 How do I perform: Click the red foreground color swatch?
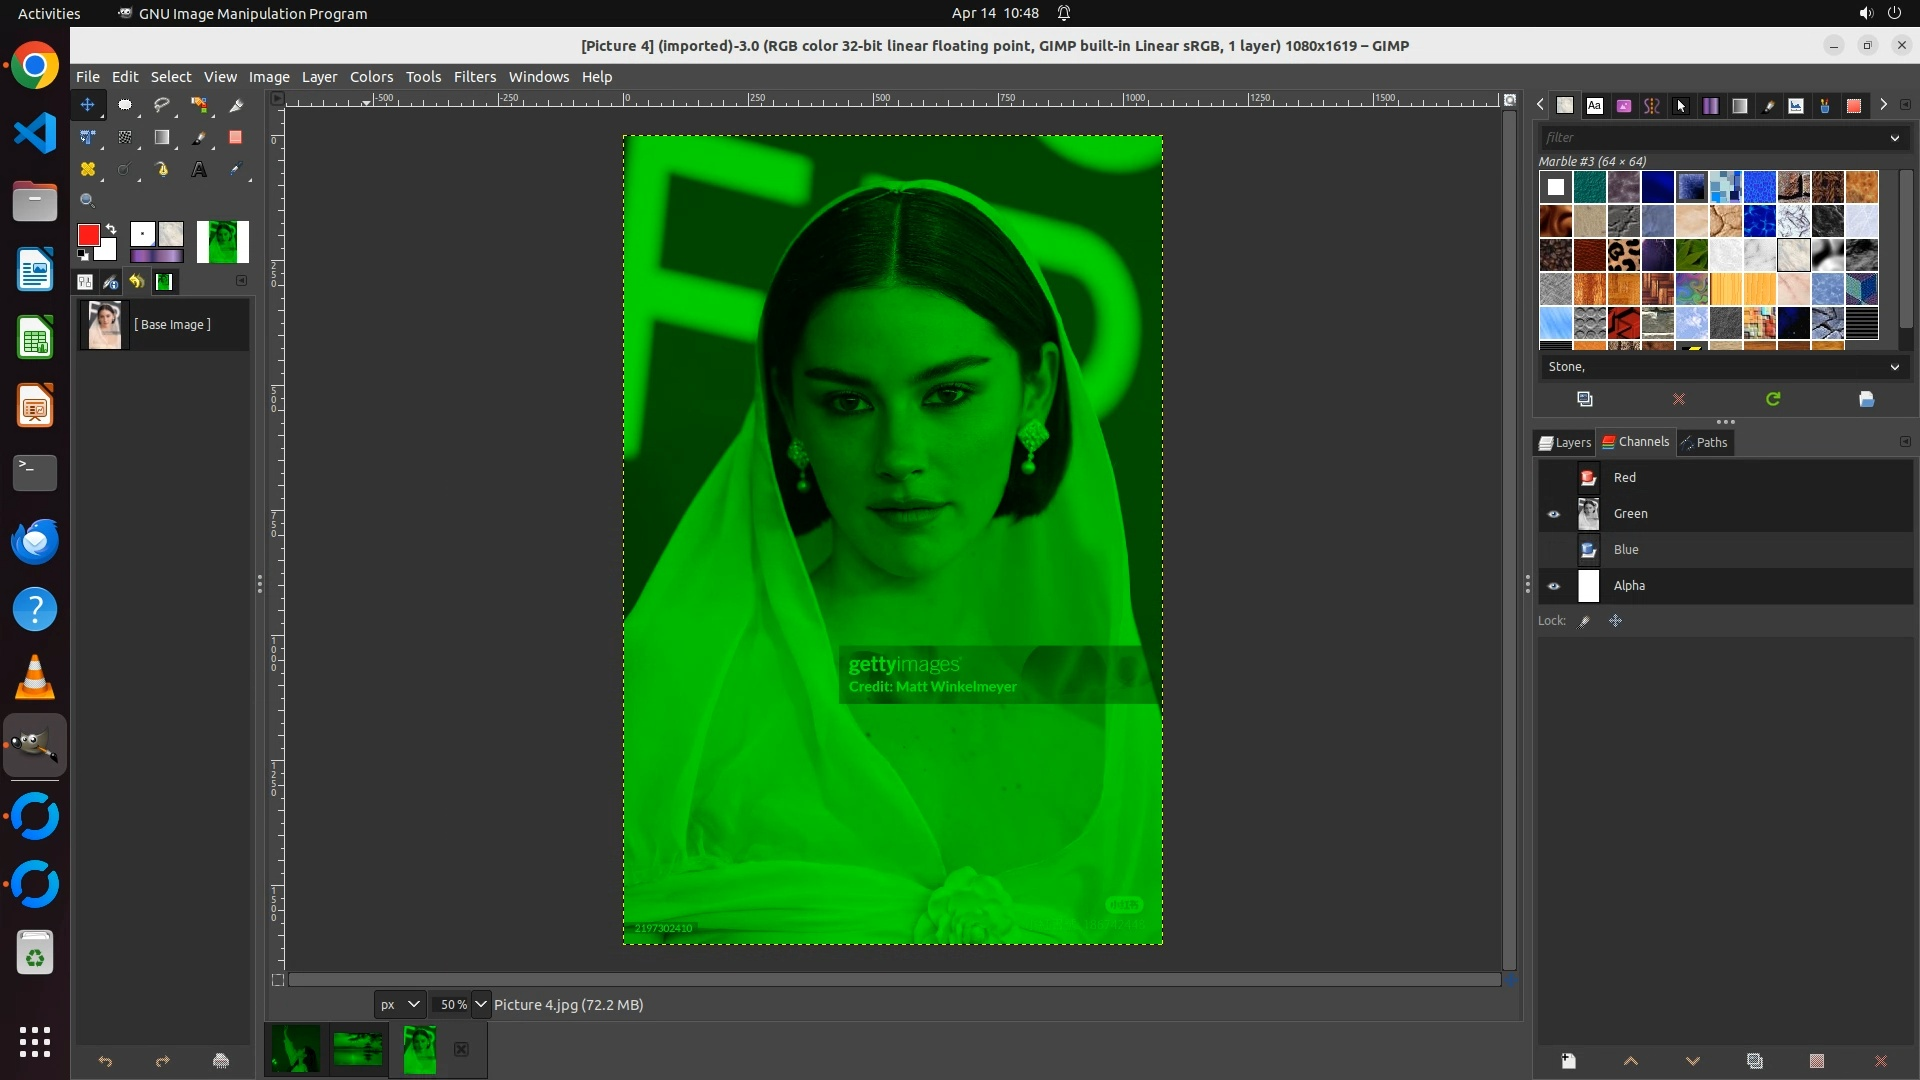tap(88, 235)
